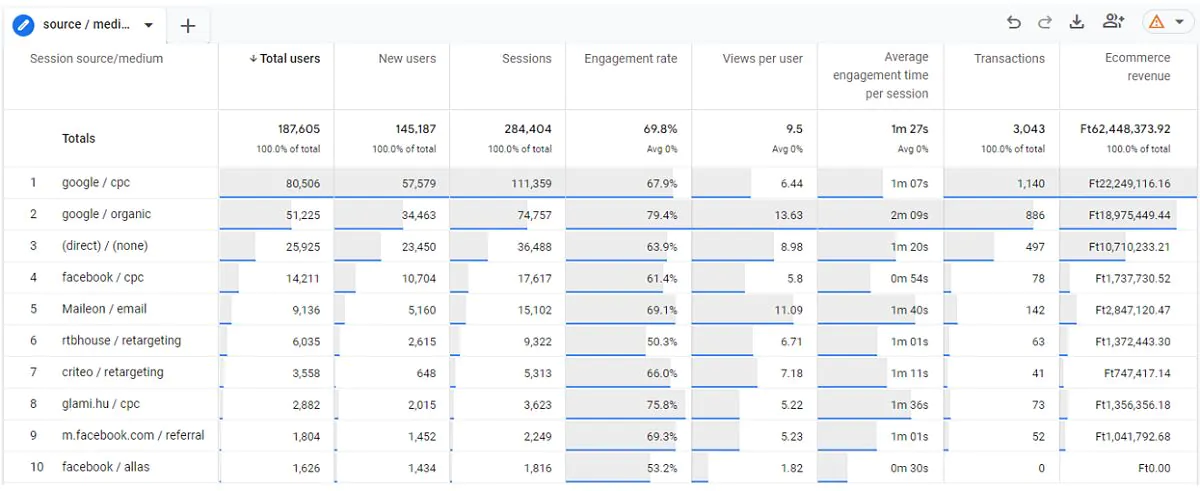Click the Engagement rate column header

pyautogui.click(x=631, y=59)
